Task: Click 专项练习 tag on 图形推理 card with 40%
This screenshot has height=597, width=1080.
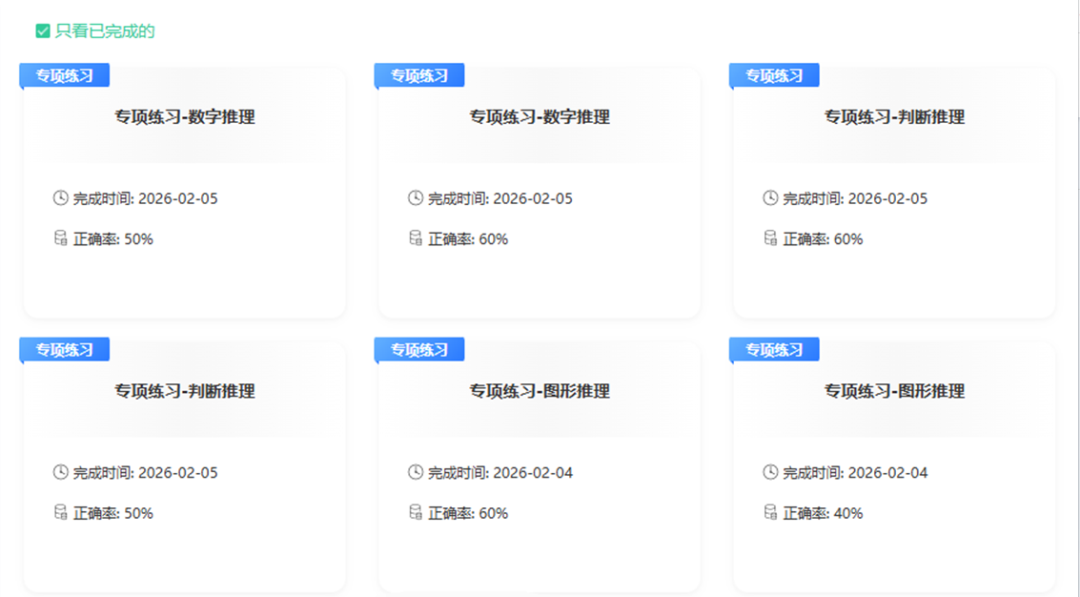Action: (774, 350)
